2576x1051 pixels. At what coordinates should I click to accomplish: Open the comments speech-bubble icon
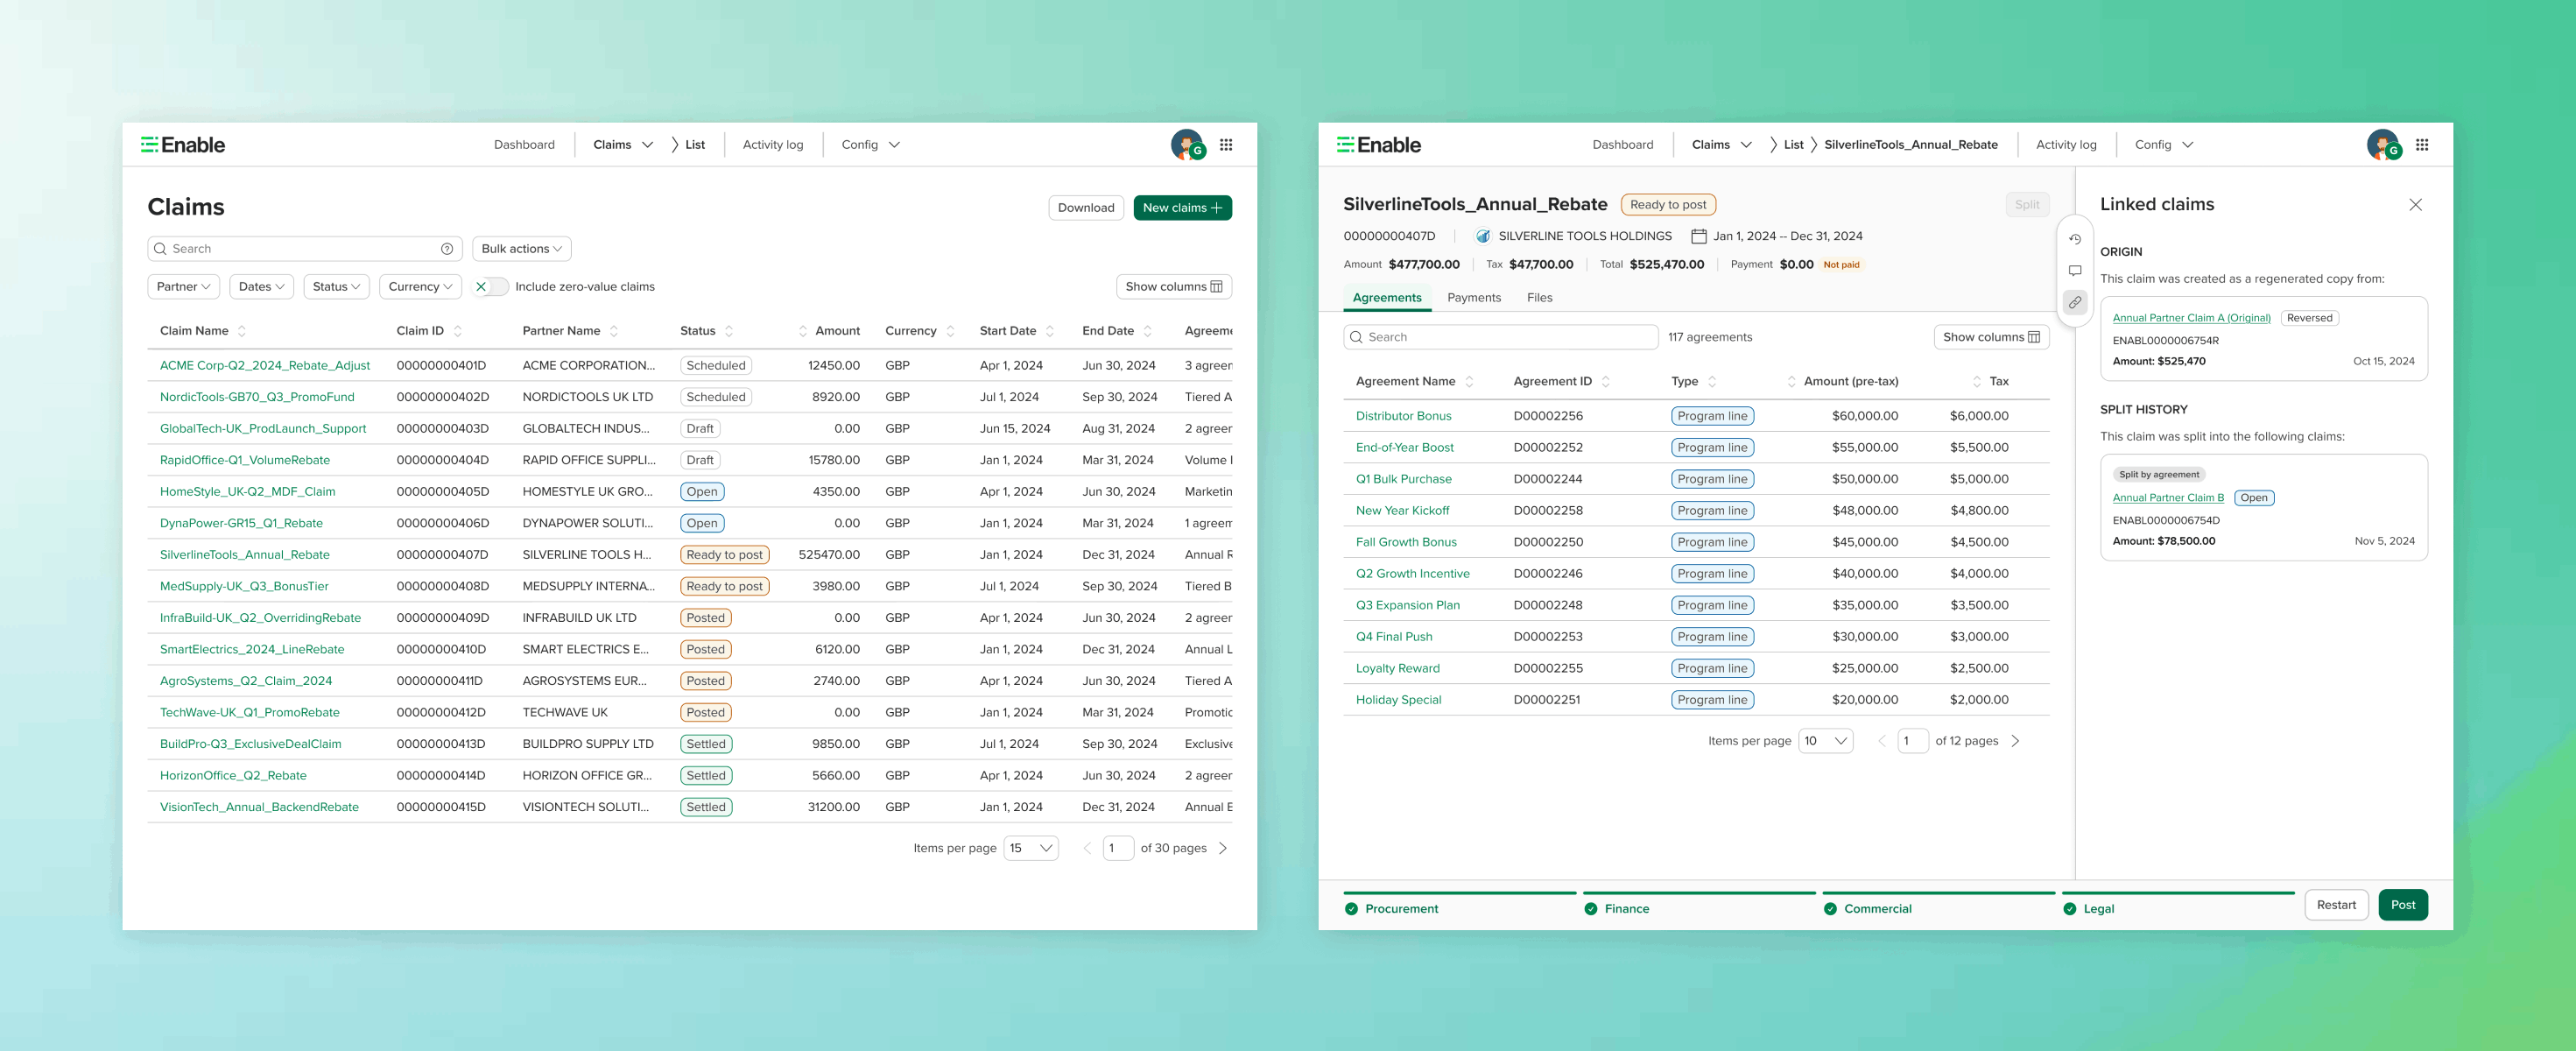pyautogui.click(x=2076, y=270)
